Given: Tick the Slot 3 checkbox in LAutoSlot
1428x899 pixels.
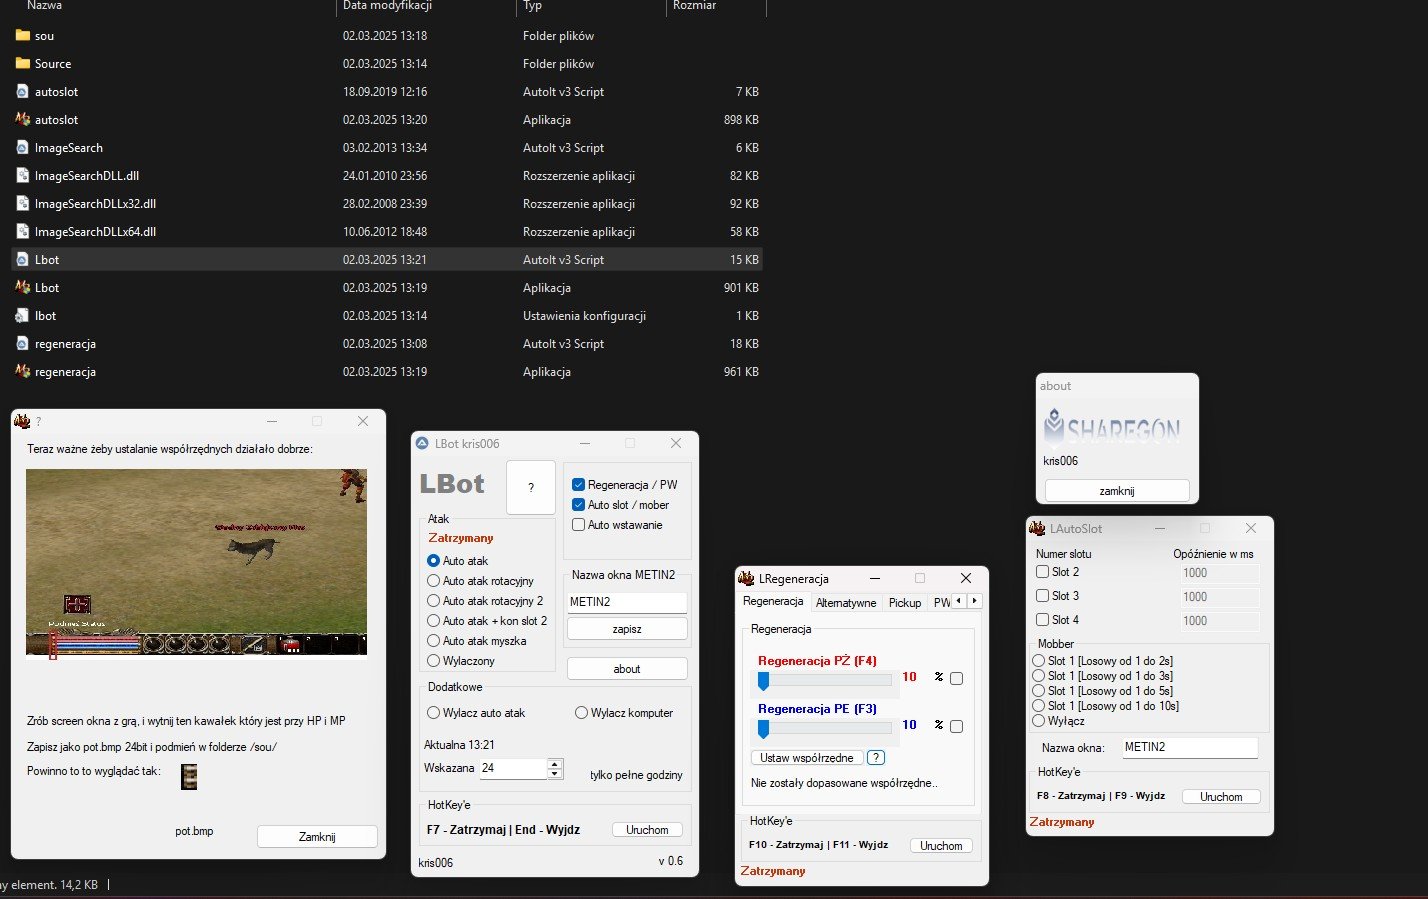Looking at the screenshot, I should click(x=1042, y=596).
